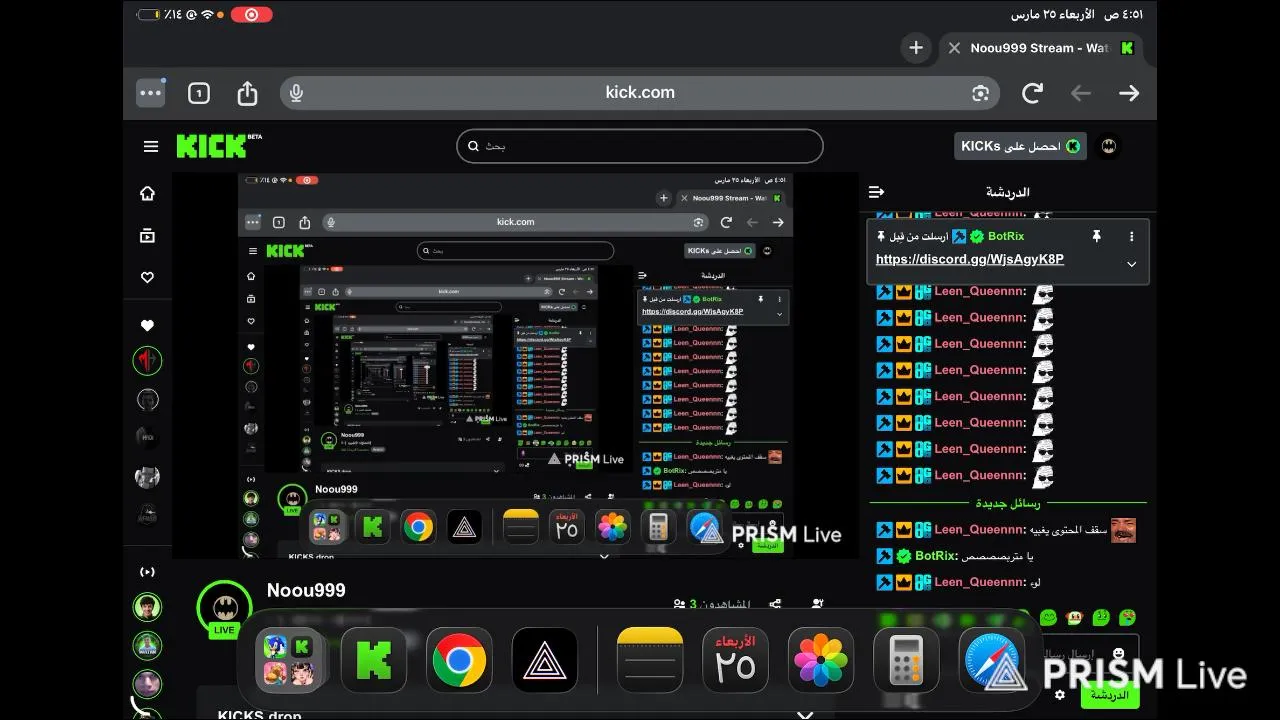Tap the red screen recording indicator

click(x=251, y=15)
